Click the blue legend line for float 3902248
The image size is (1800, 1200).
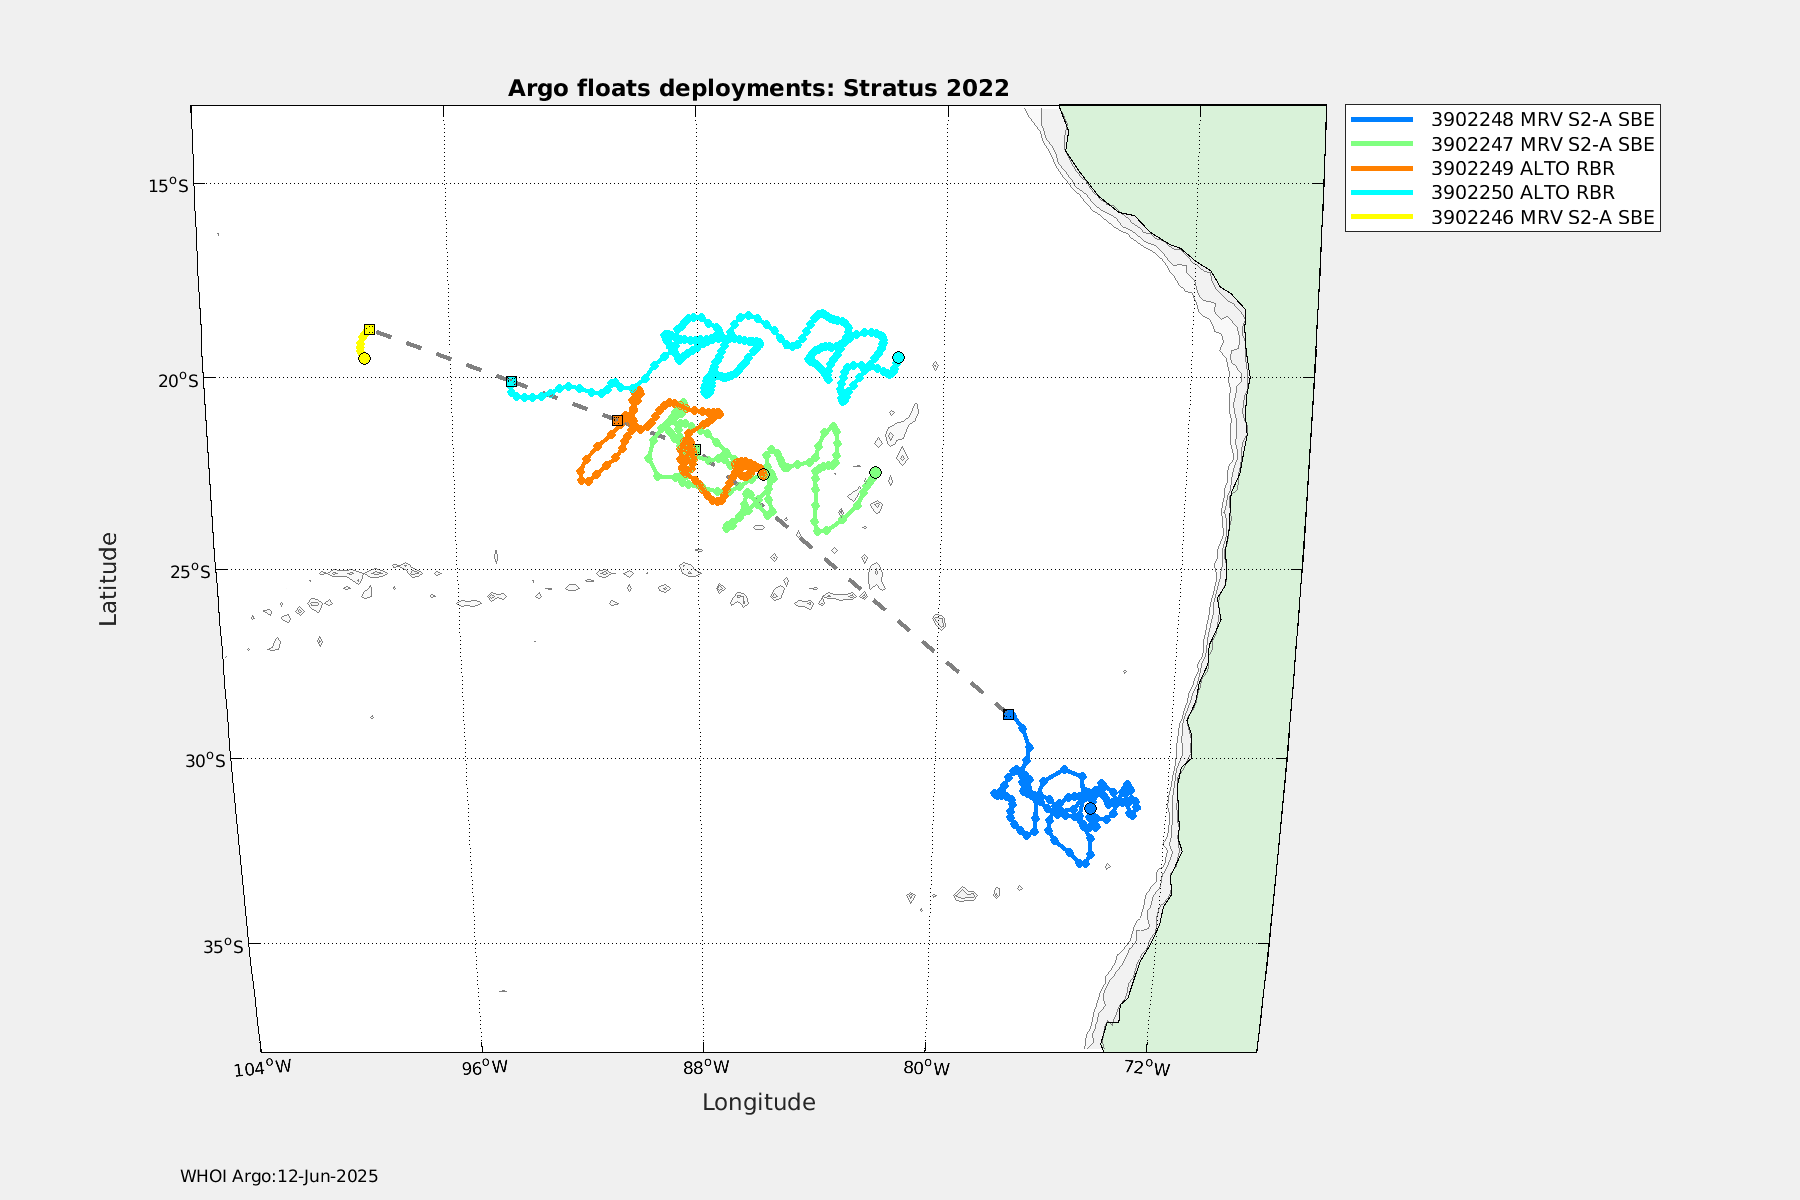[1382, 119]
